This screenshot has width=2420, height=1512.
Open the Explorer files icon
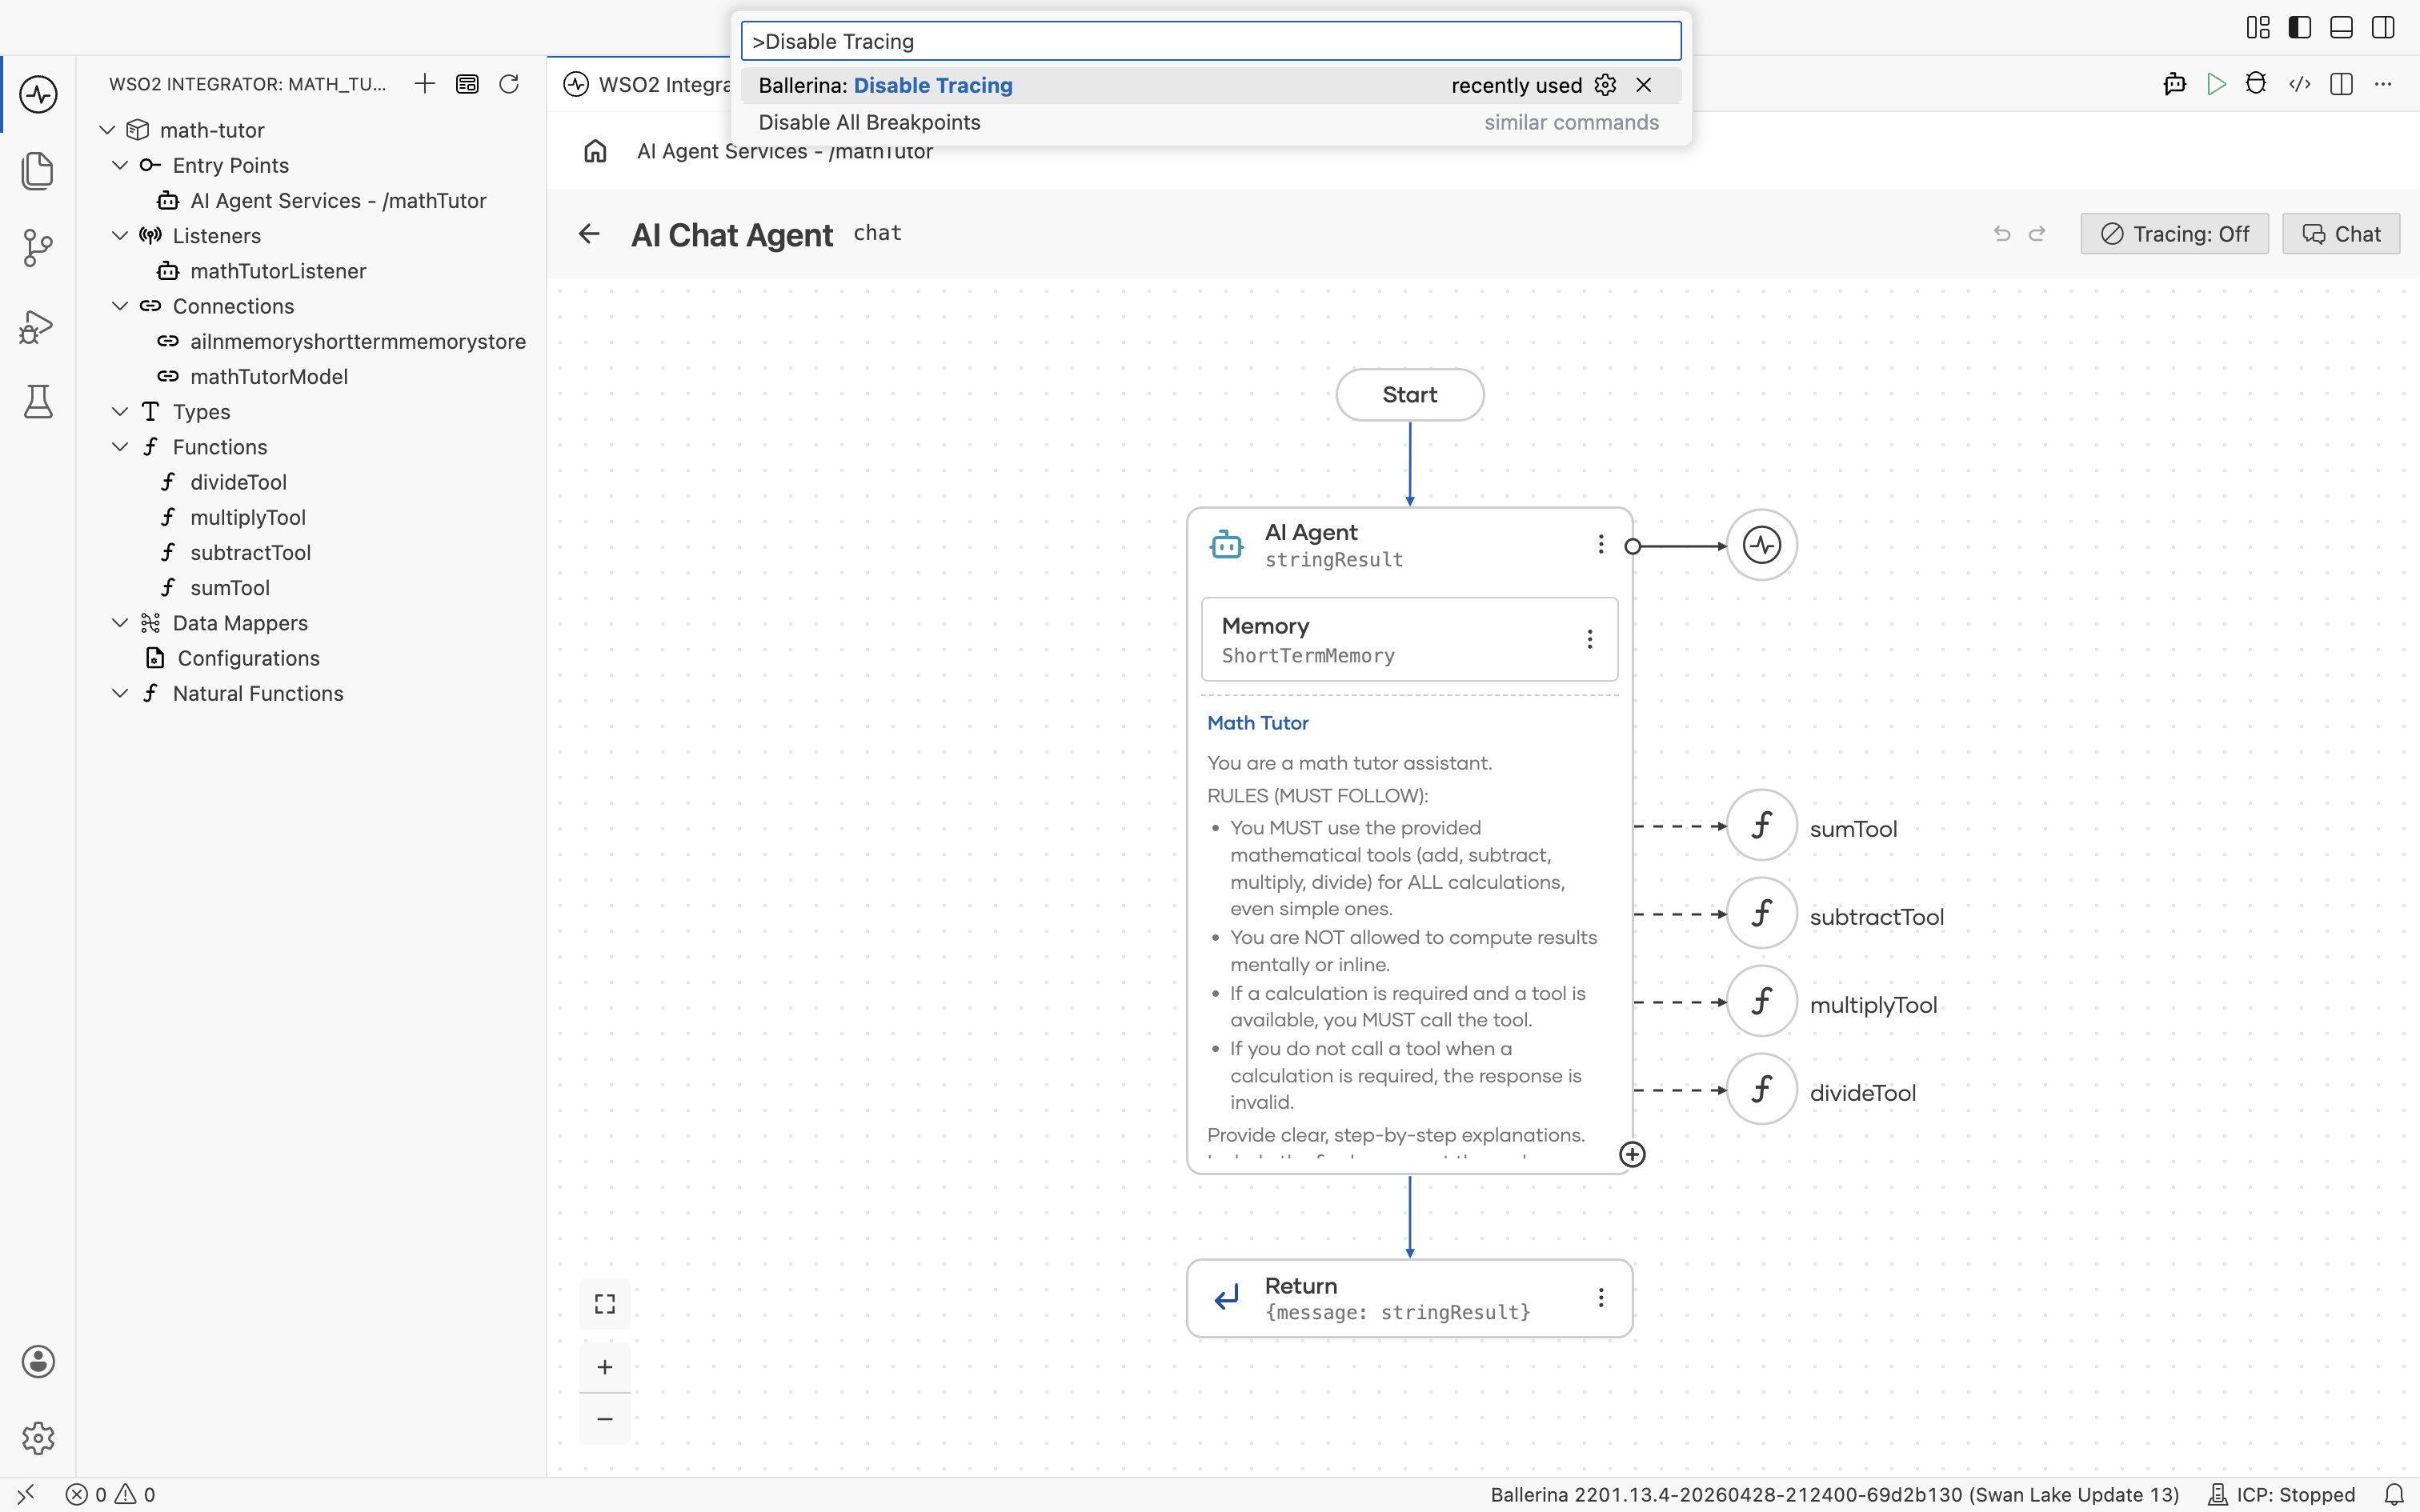[x=38, y=171]
